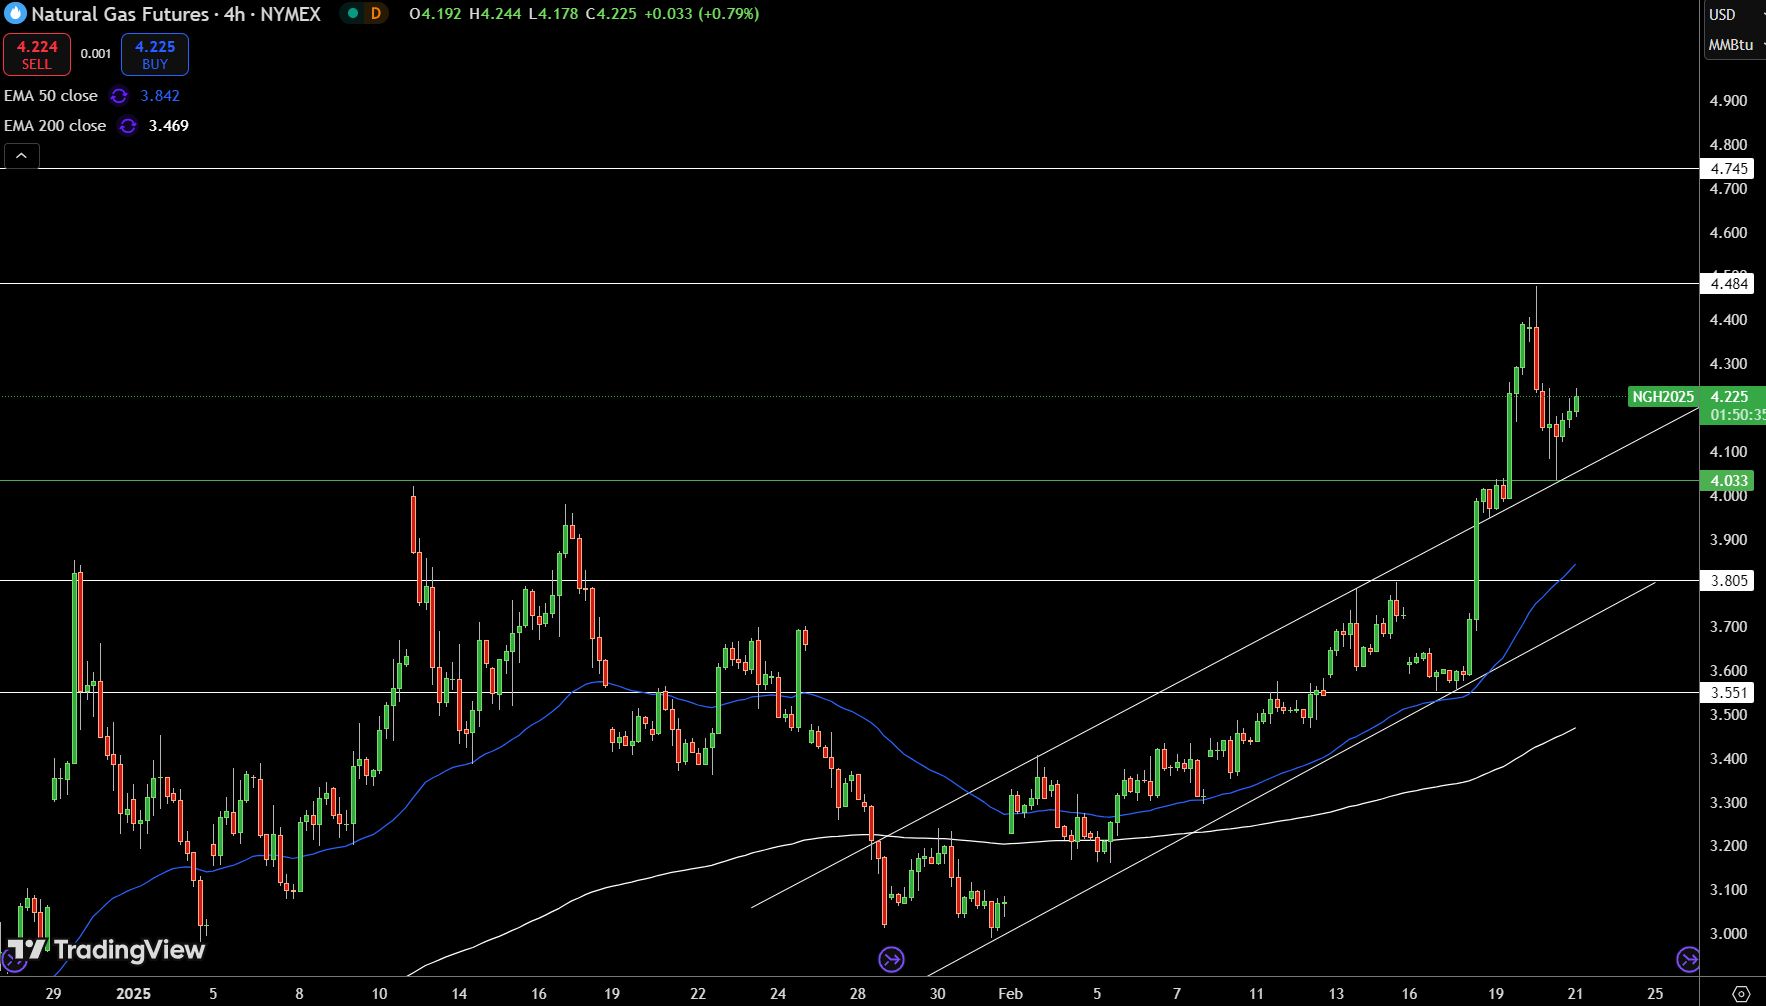
Task: Click the 4.745 horizontal line price label
Action: 1727,169
